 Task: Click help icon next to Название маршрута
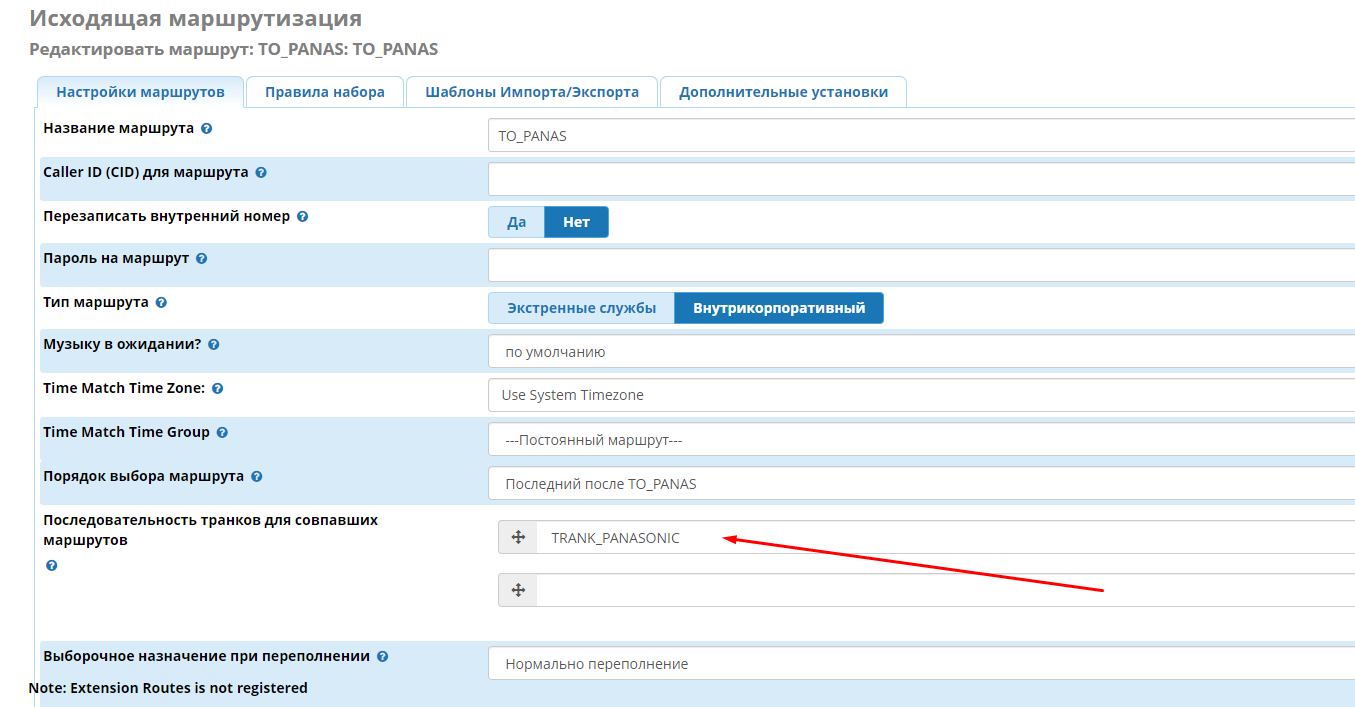click(x=206, y=129)
